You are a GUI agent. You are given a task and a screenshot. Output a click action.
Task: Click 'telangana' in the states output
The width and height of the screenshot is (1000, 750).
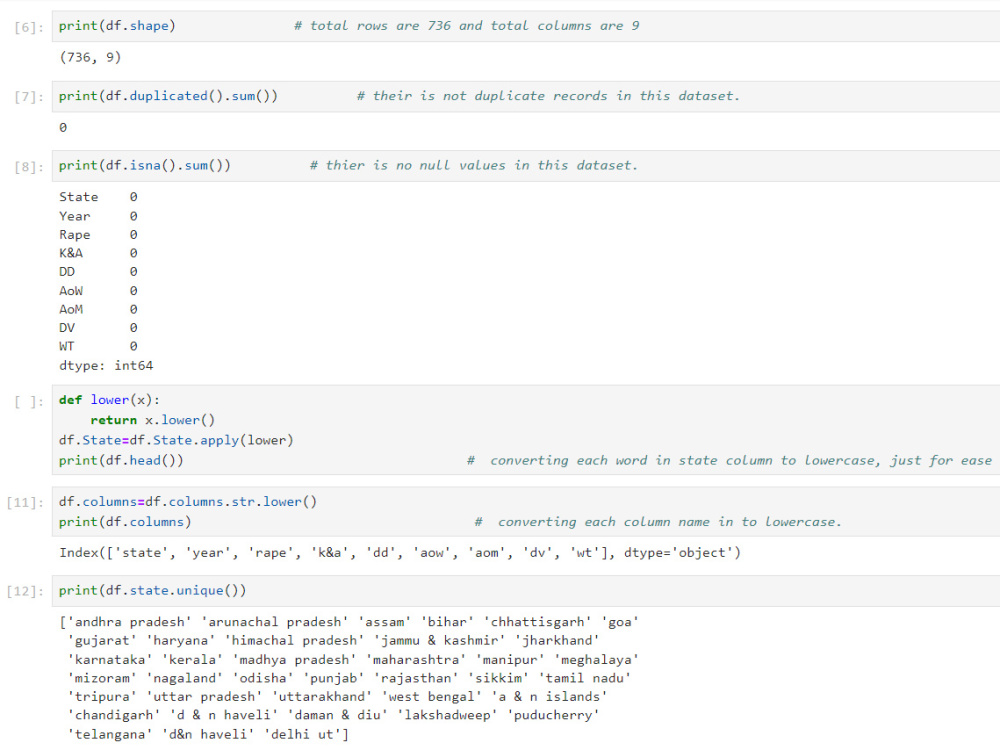[x=110, y=735]
